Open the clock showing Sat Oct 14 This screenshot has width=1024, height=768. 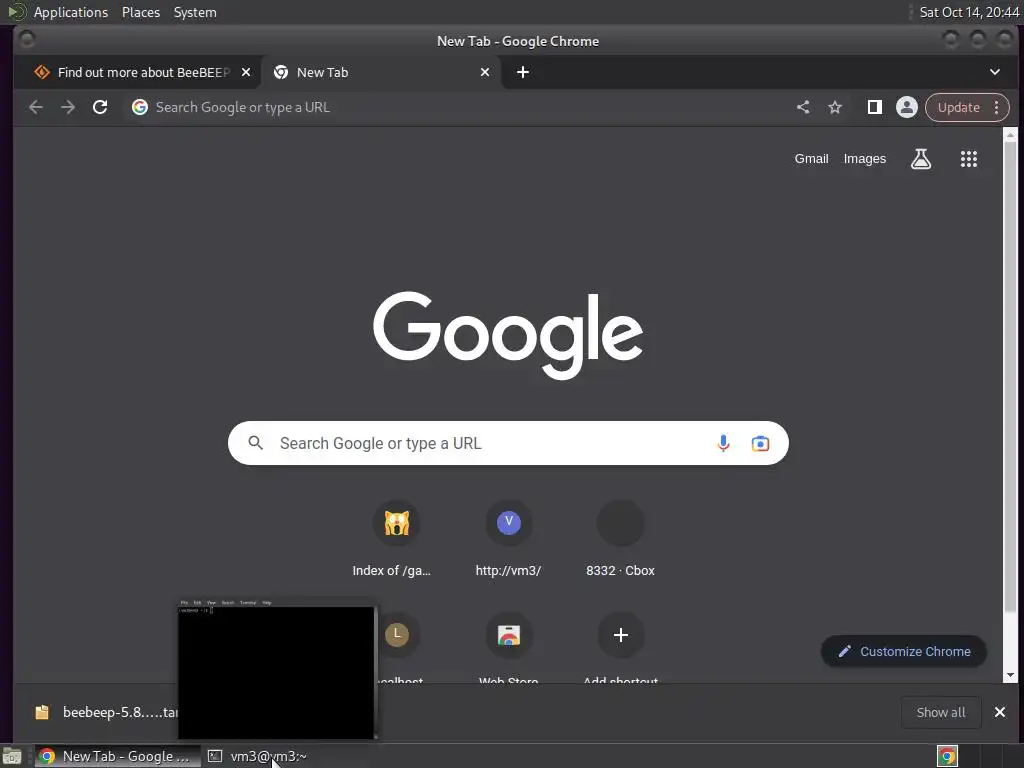point(968,12)
